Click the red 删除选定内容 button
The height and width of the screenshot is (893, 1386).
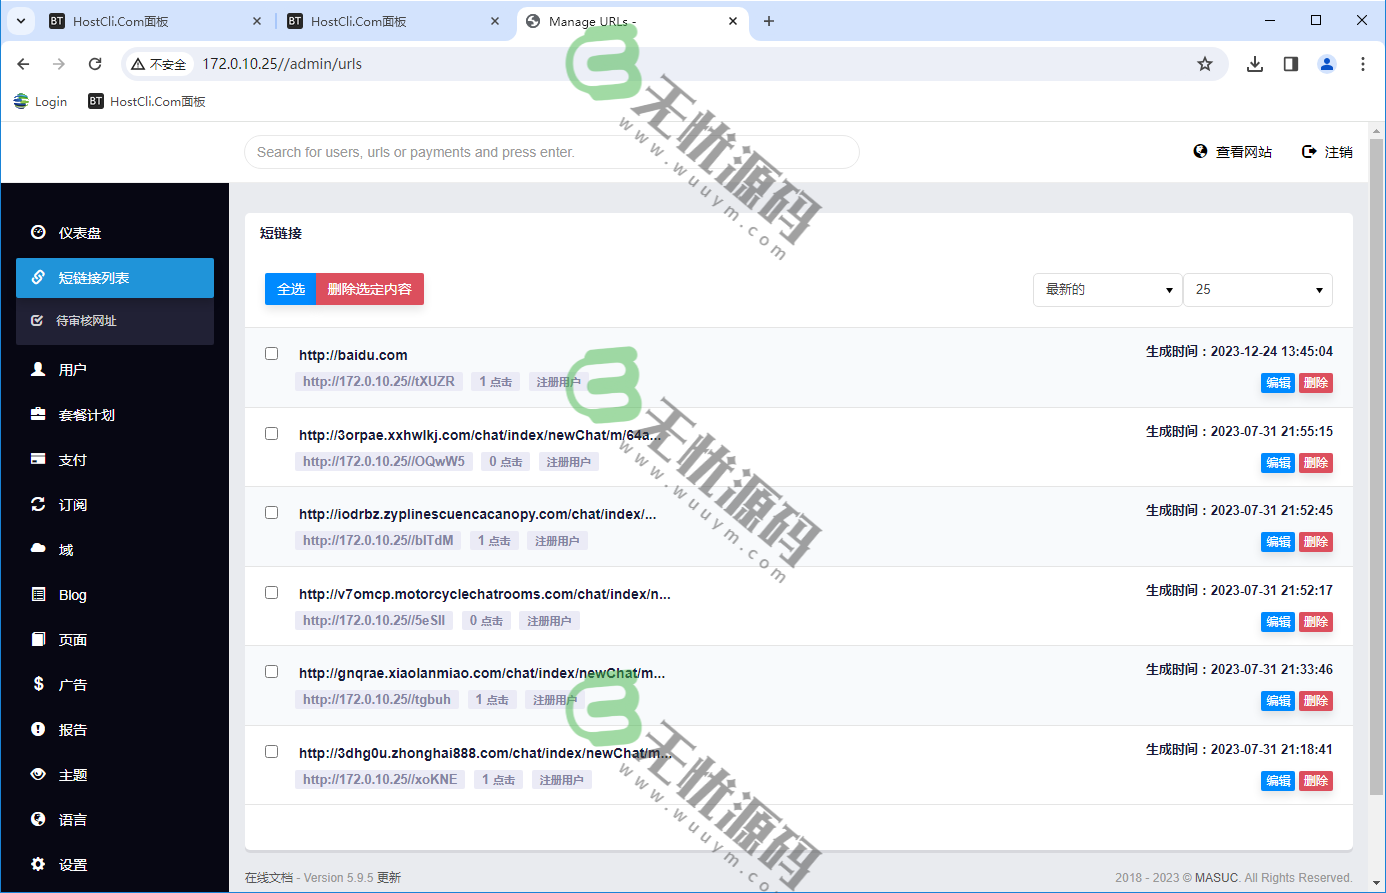[x=369, y=289]
